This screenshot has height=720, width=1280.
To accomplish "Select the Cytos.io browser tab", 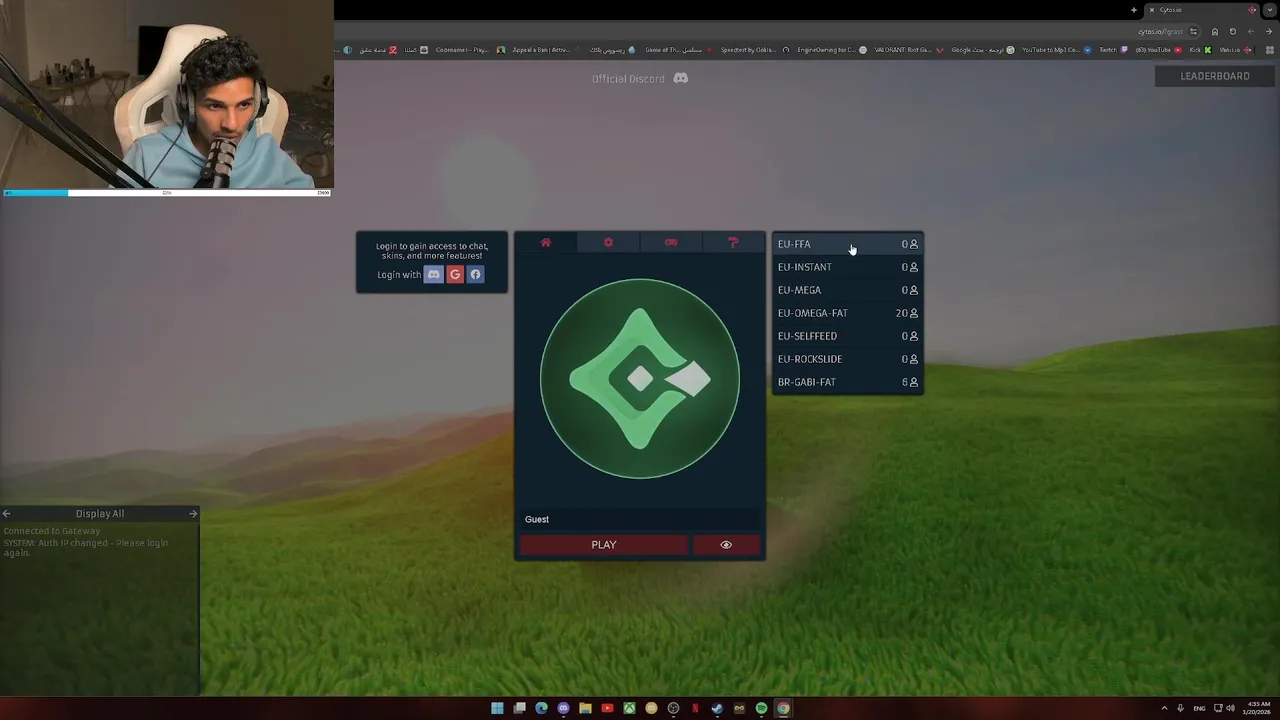I will (x=1202, y=10).
